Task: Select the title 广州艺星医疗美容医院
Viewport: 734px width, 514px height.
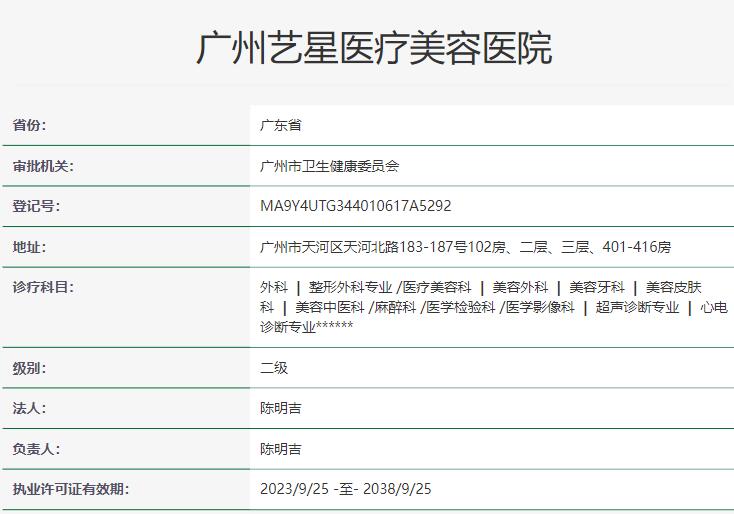Action: tap(374, 48)
